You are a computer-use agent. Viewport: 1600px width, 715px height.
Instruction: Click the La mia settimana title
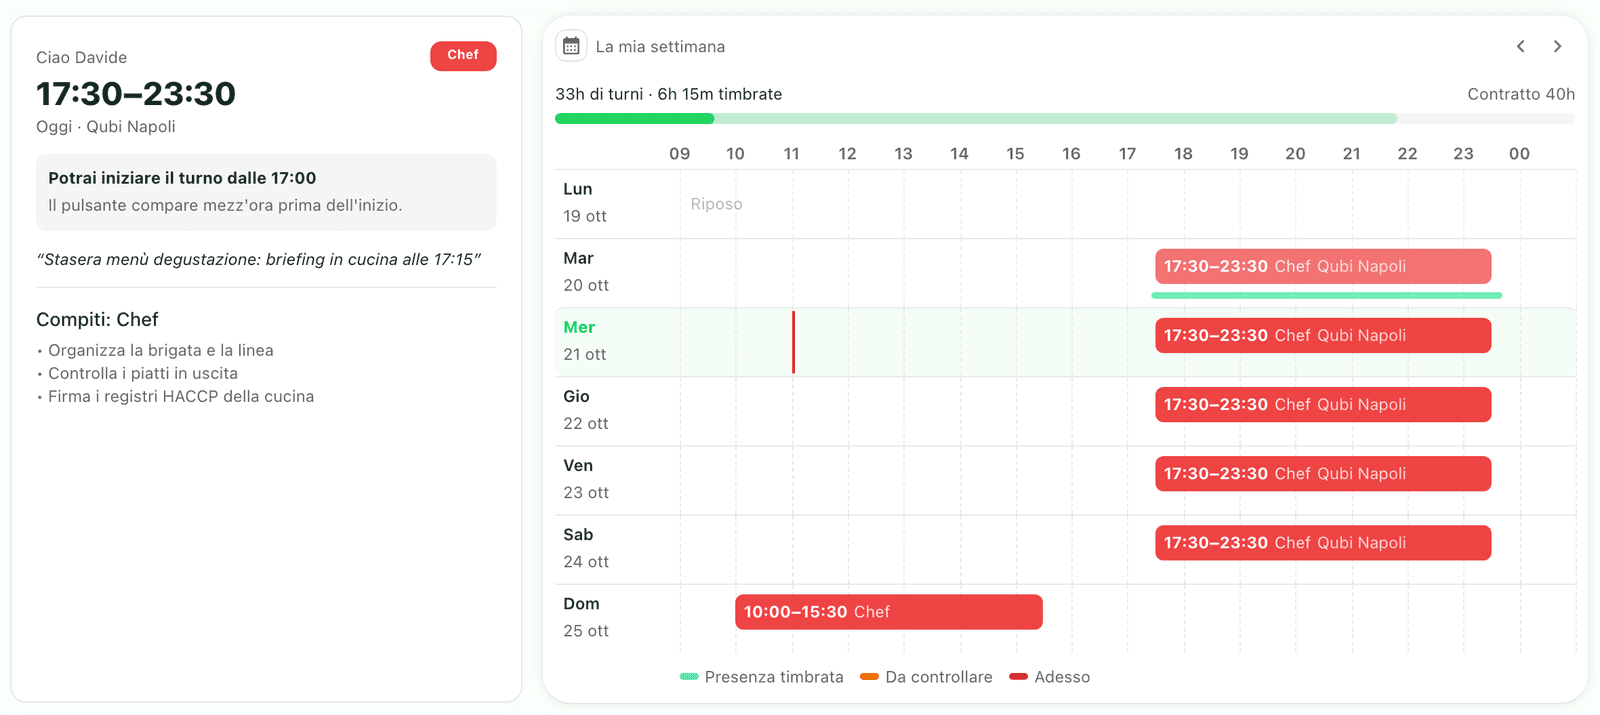[x=660, y=47]
